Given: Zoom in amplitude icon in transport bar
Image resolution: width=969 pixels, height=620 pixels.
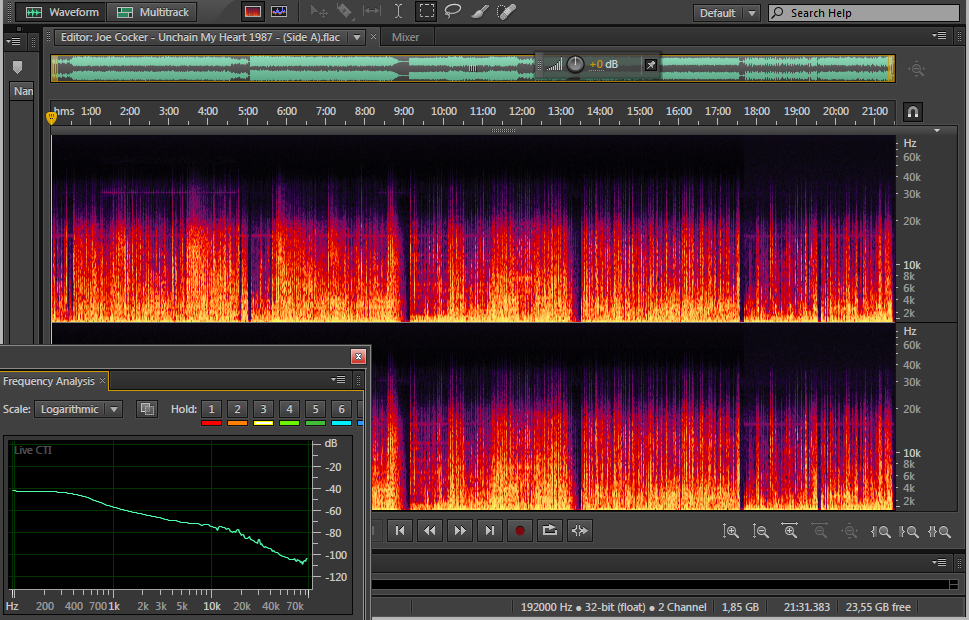Looking at the screenshot, I should (x=730, y=531).
